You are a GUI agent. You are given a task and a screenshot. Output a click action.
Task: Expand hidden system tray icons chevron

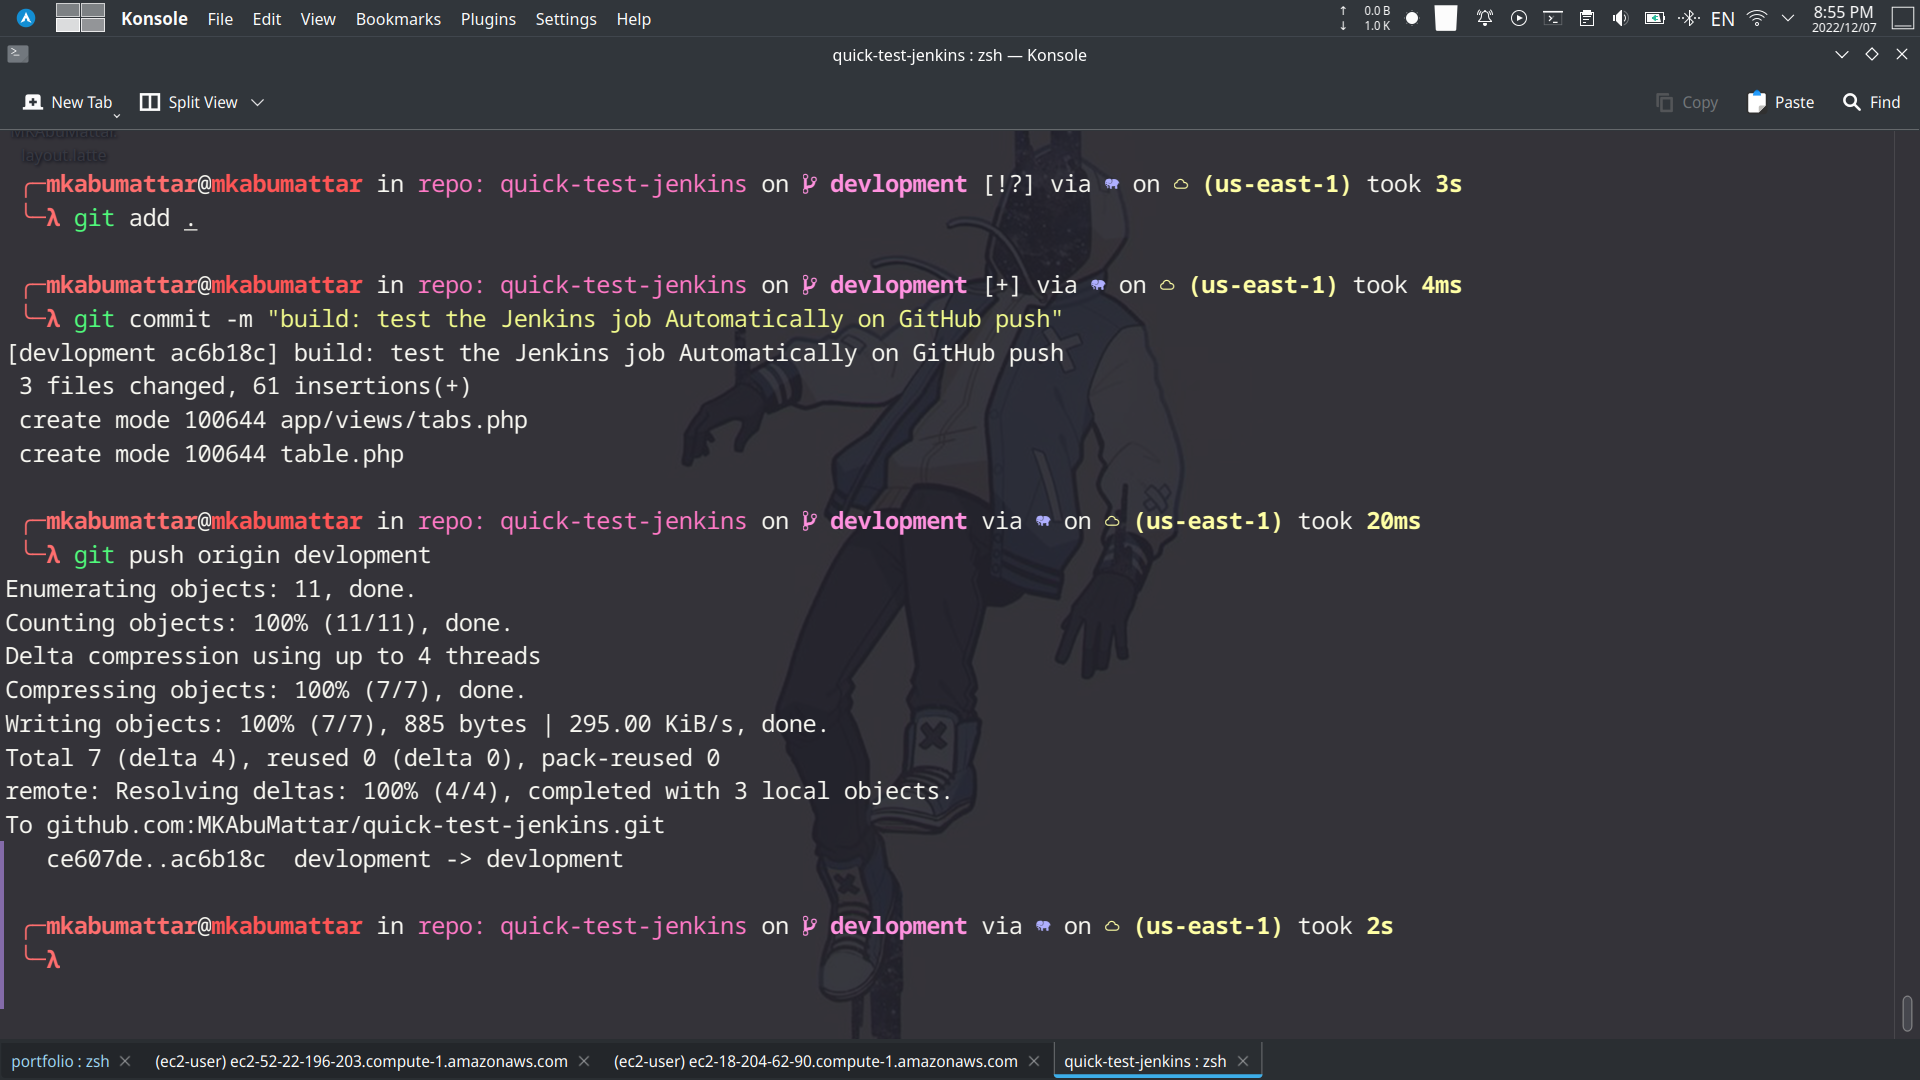(1788, 18)
